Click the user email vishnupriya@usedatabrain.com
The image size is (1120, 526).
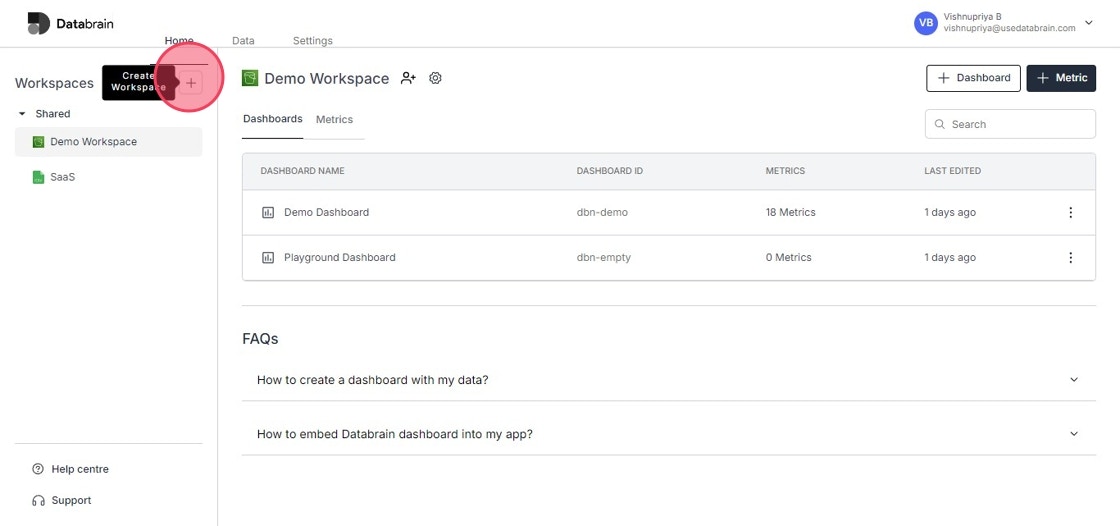[x=1009, y=29]
